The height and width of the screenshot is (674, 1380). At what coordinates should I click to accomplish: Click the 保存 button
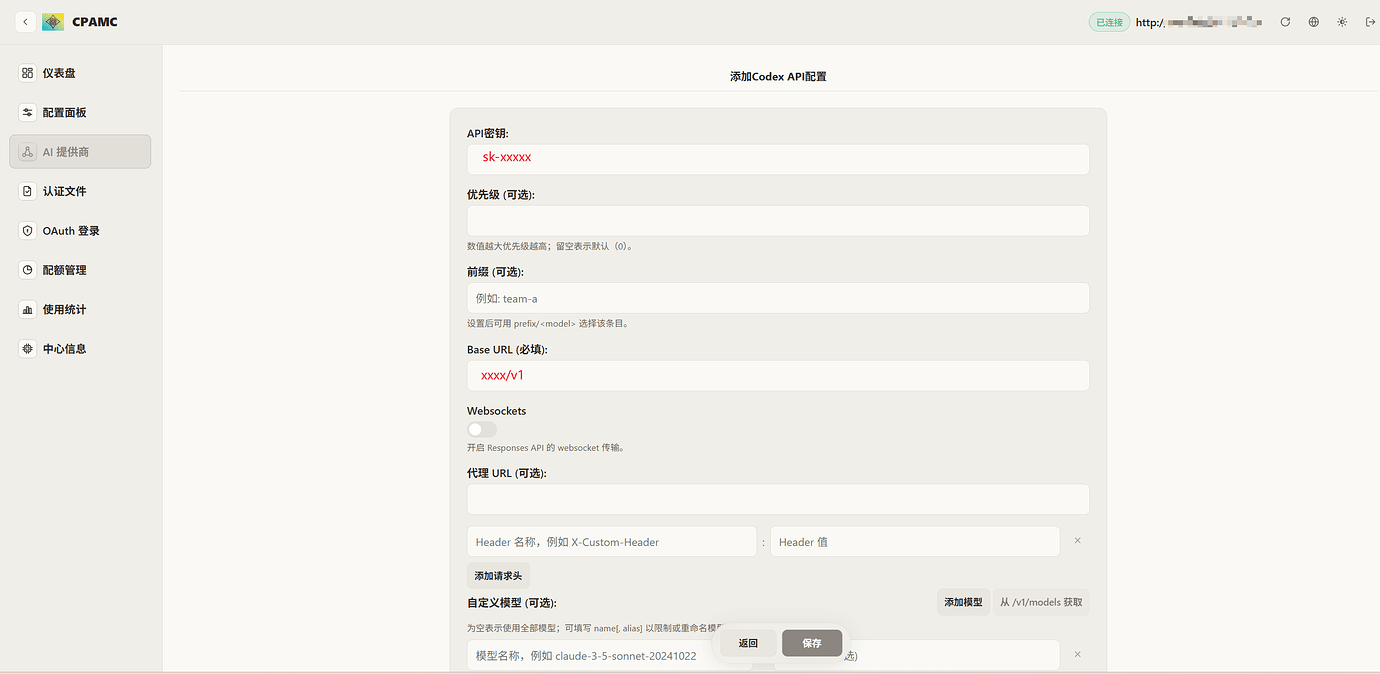[812, 643]
